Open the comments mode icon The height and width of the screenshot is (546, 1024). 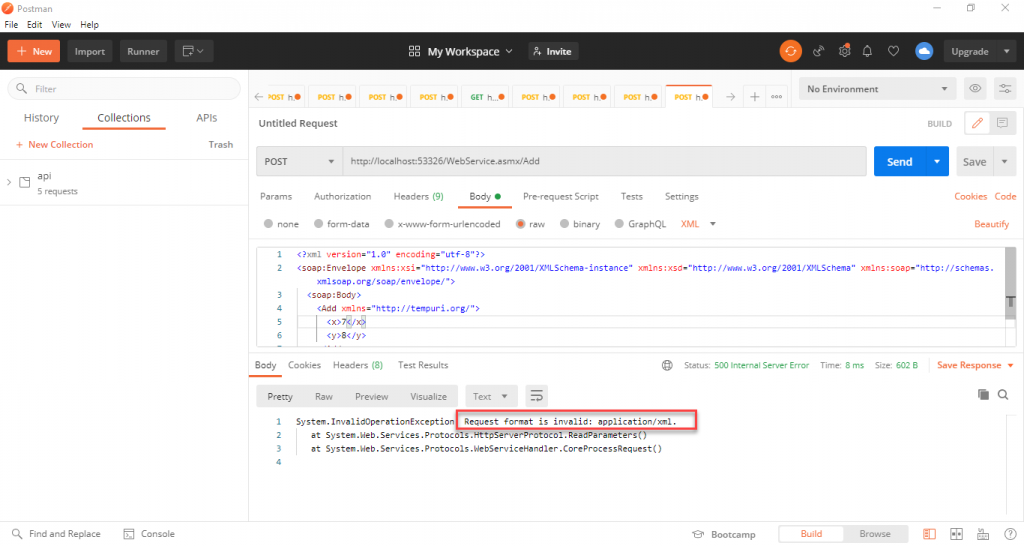pos(1001,123)
